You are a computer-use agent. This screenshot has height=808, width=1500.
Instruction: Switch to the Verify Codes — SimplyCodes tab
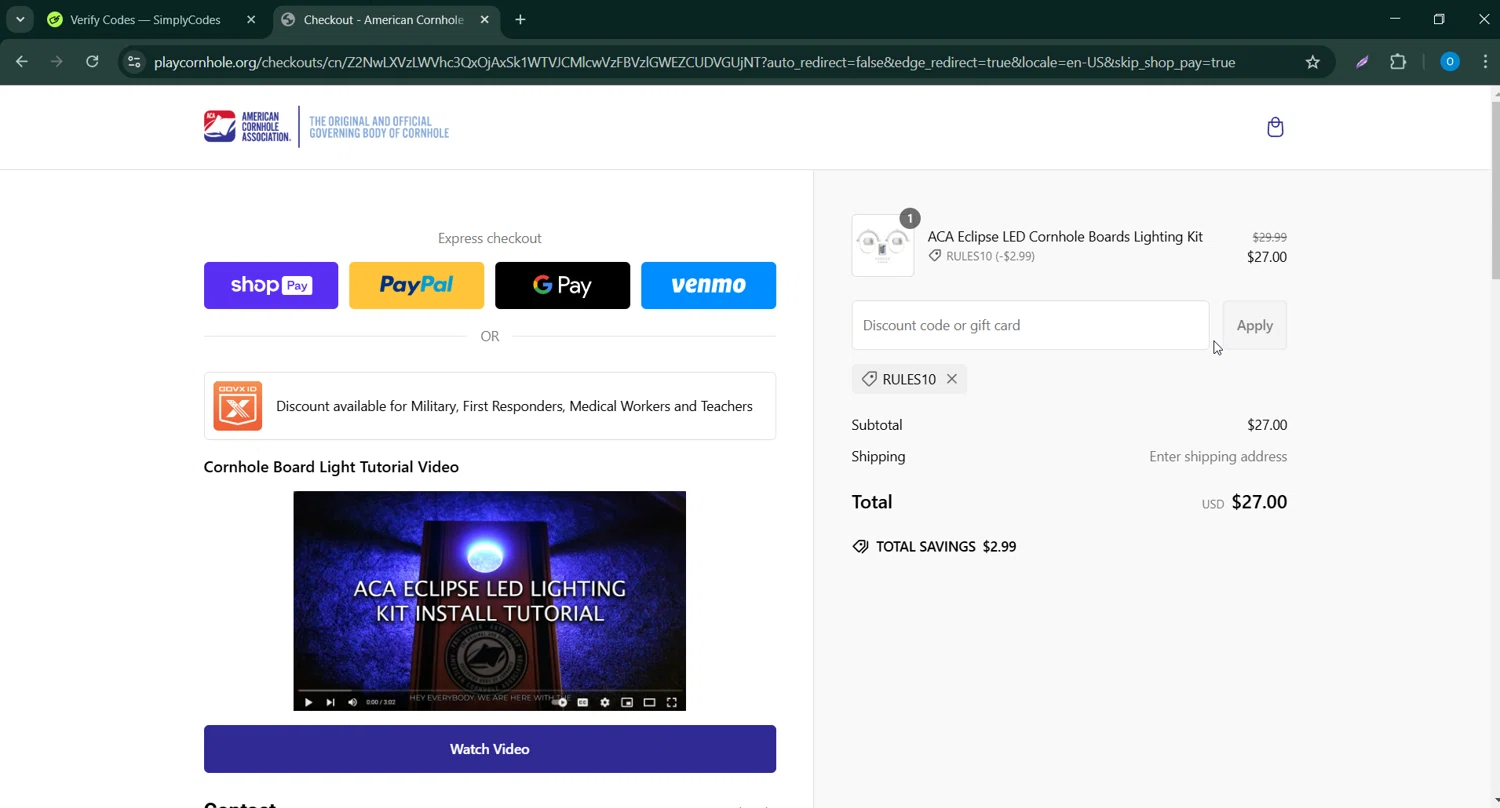pos(145,19)
